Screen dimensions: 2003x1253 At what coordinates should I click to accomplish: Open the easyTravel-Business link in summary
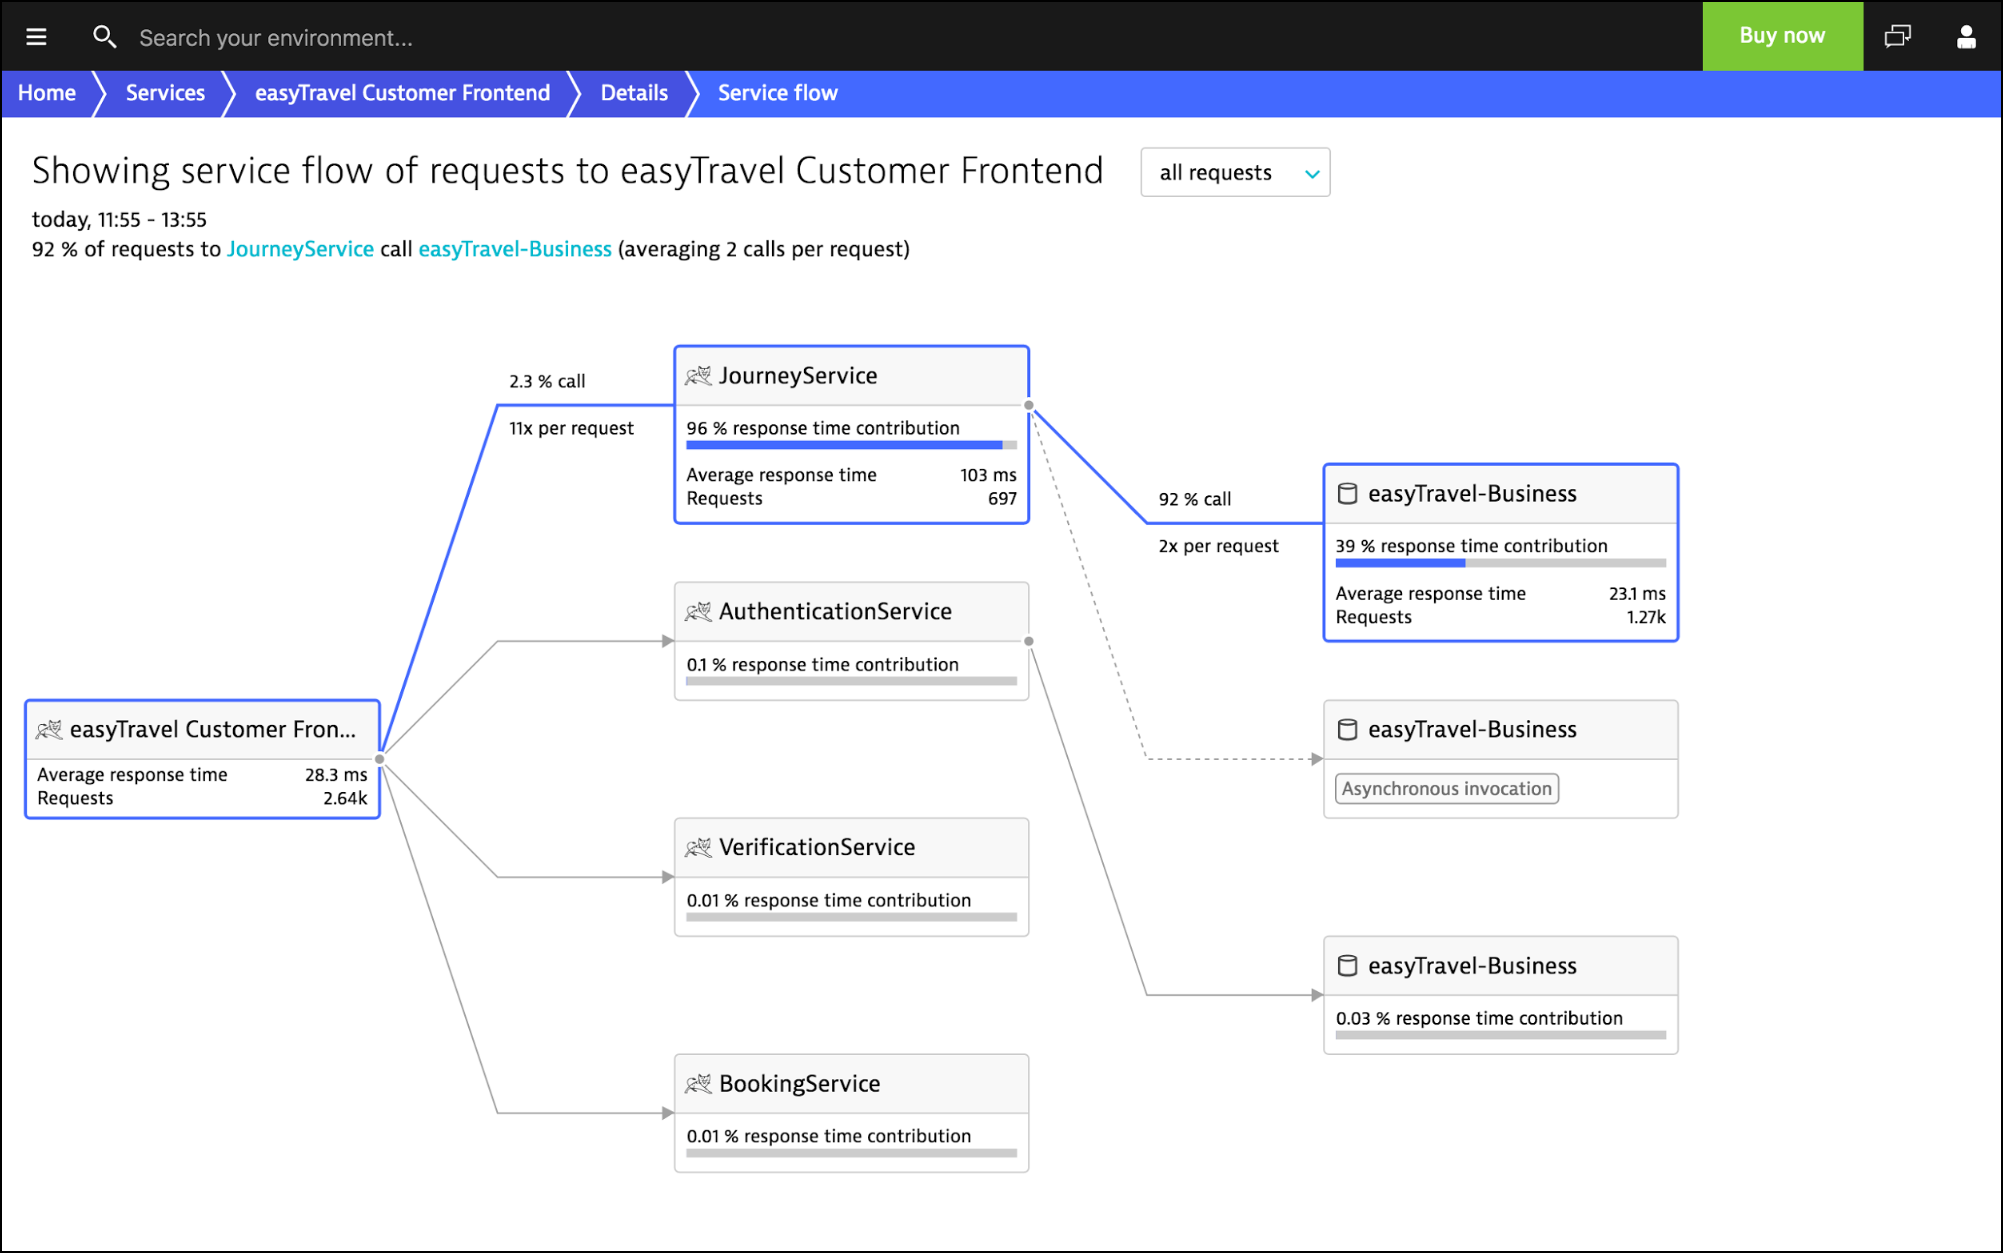point(515,249)
